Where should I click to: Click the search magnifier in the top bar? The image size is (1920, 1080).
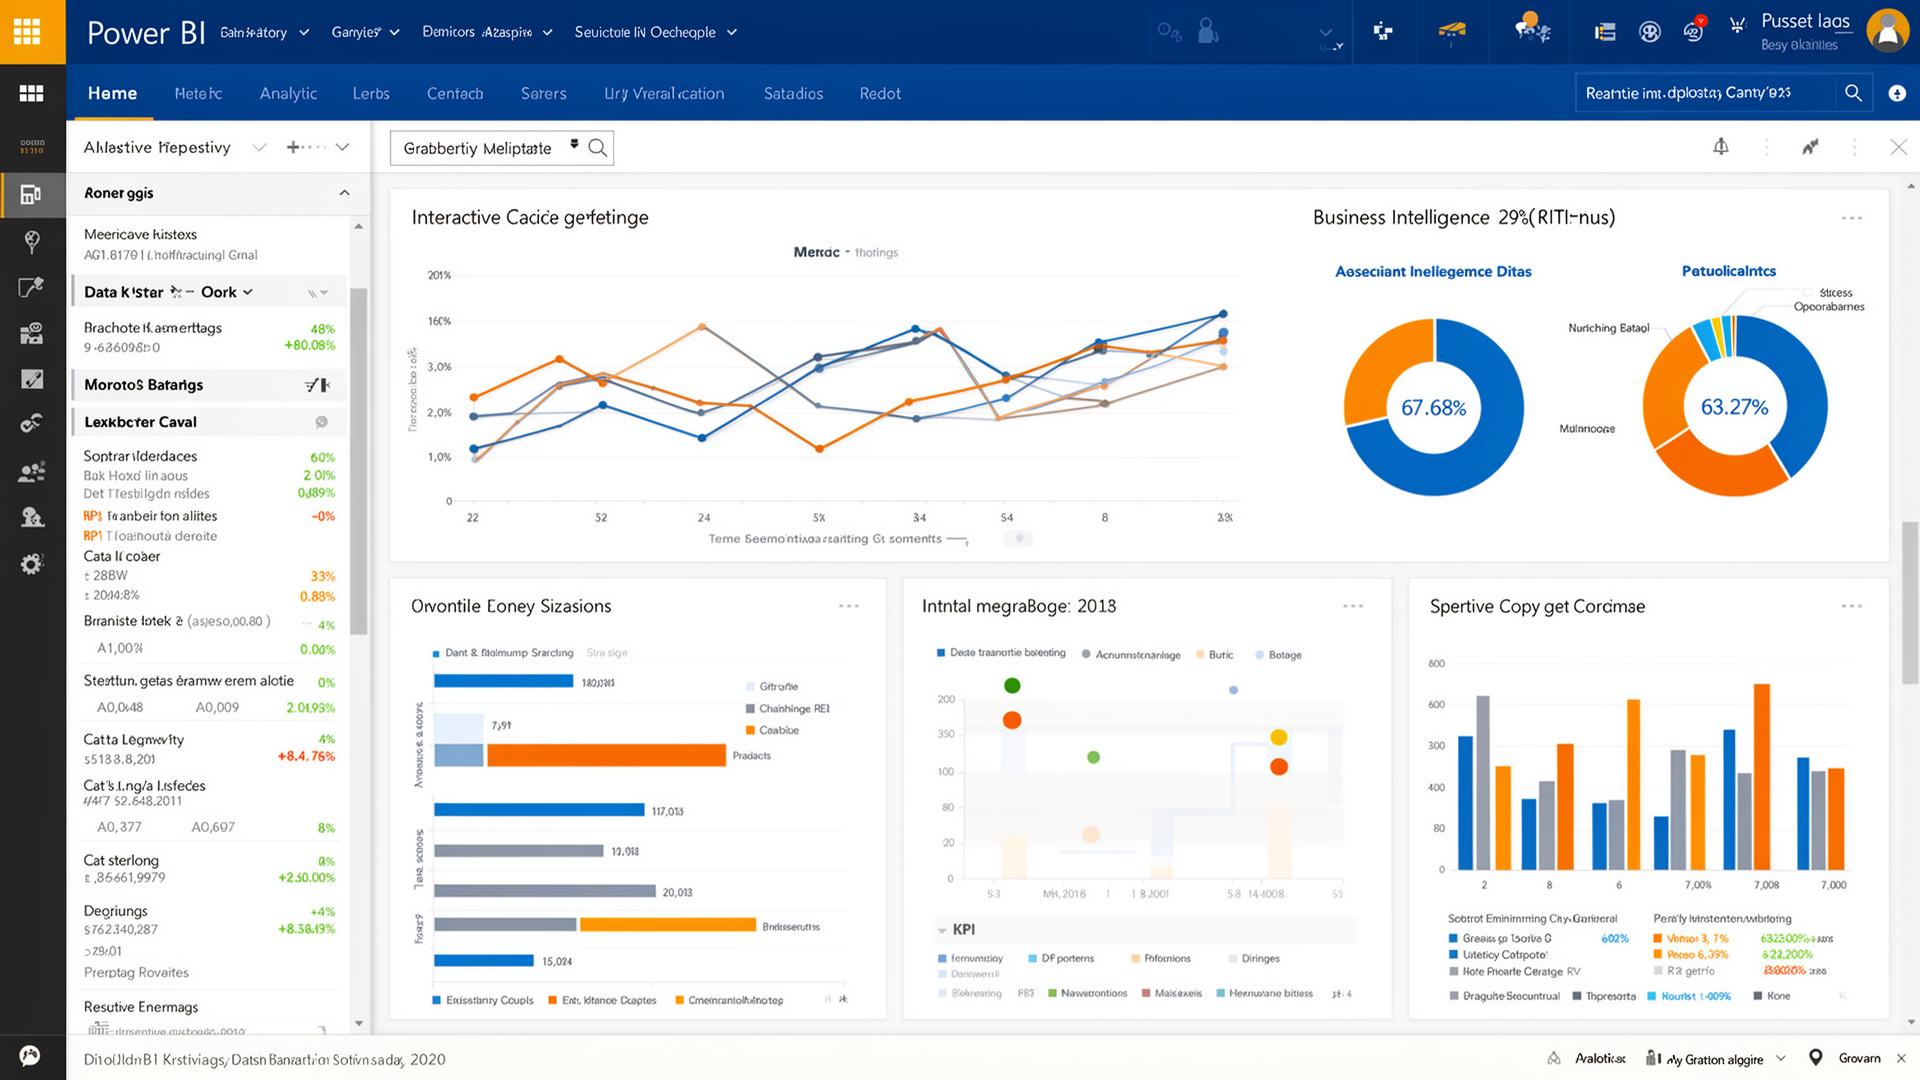[x=1854, y=92]
